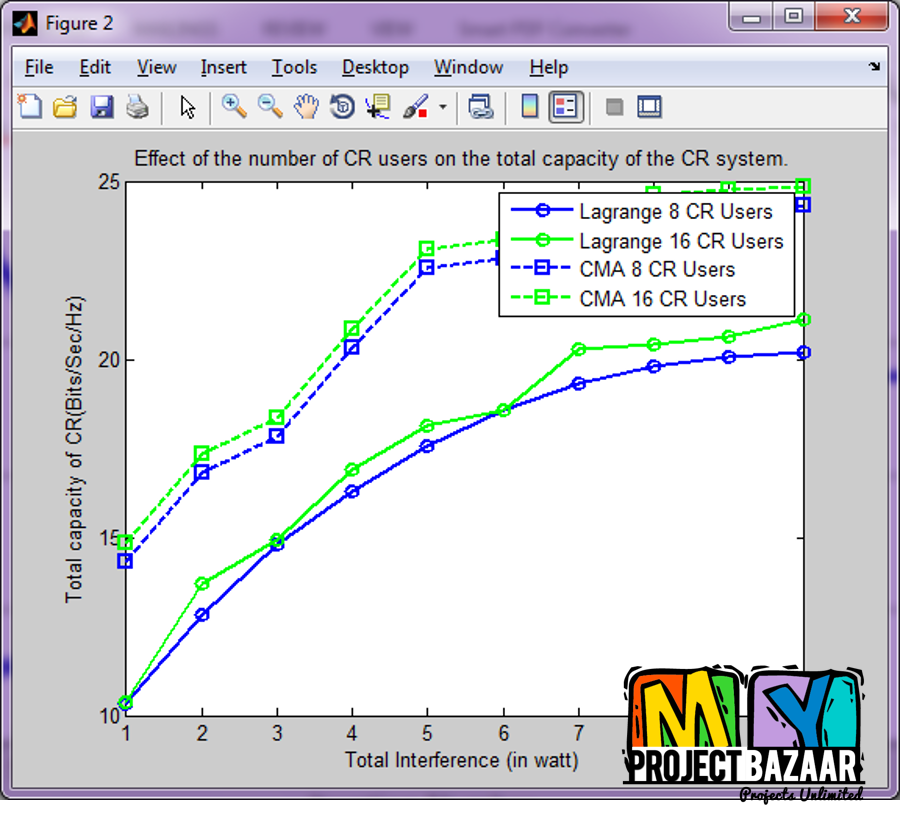
Task: Enable the Data Cursor tool
Action: coord(378,107)
